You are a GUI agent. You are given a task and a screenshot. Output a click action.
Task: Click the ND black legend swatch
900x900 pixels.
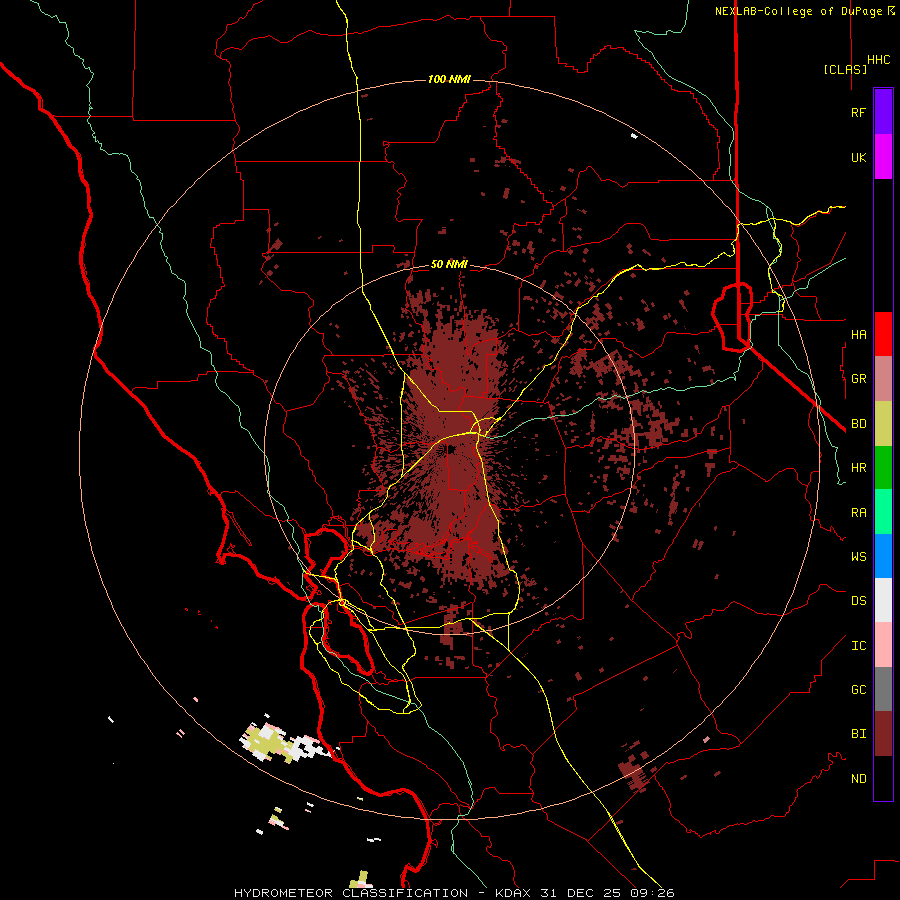(883, 778)
